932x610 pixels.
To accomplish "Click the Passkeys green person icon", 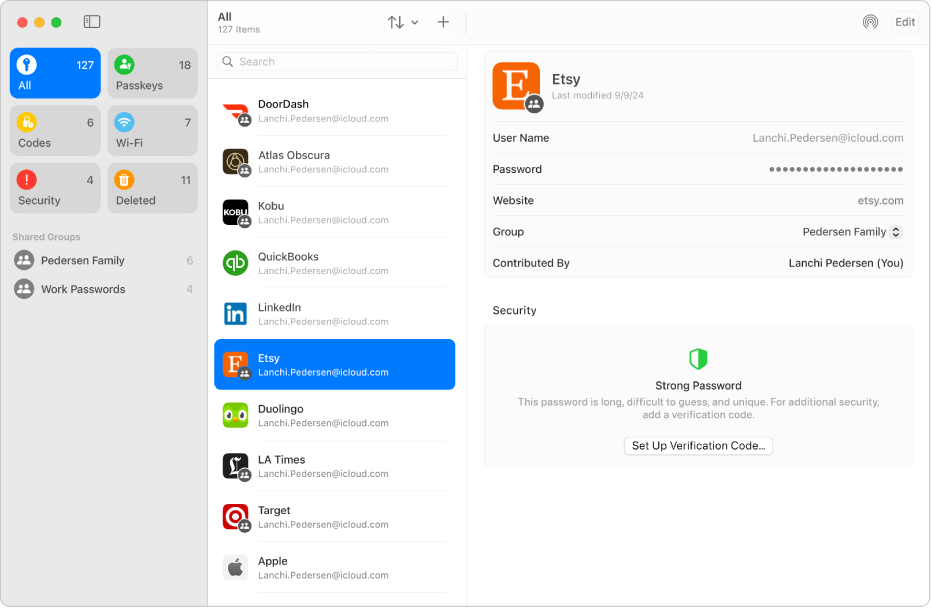I will [124, 64].
